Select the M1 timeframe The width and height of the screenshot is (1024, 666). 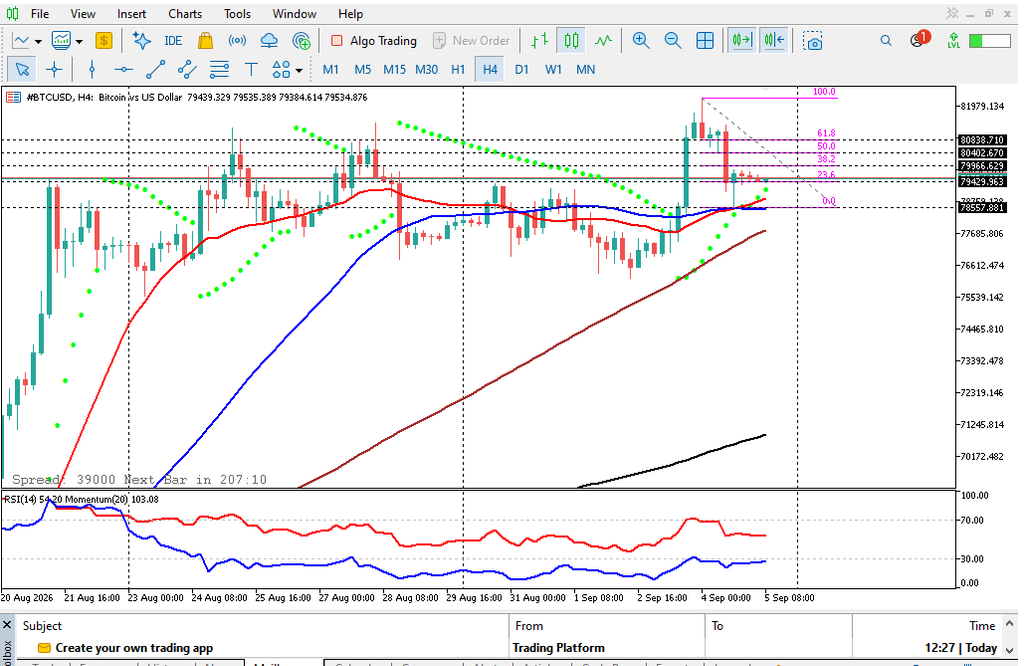click(x=330, y=69)
